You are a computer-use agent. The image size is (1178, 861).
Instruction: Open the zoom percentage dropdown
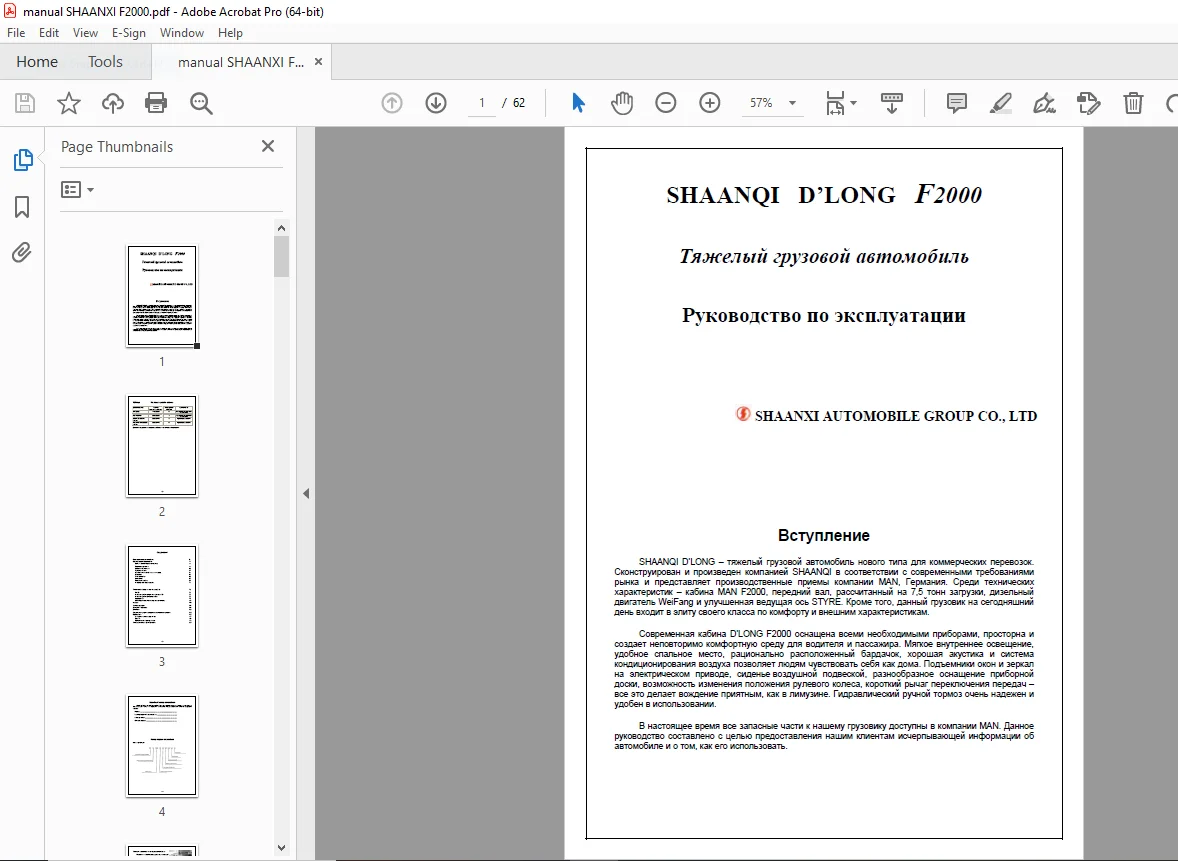tap(792, 103)
